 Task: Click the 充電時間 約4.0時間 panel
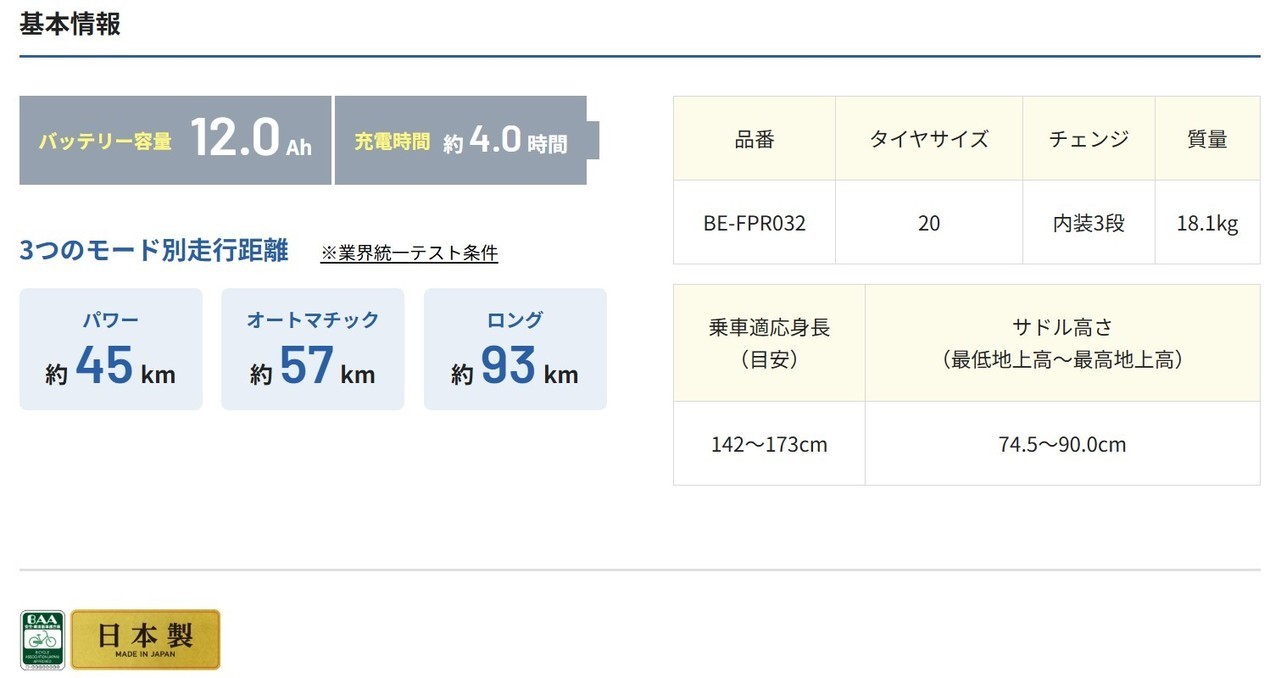click(467, 140)
